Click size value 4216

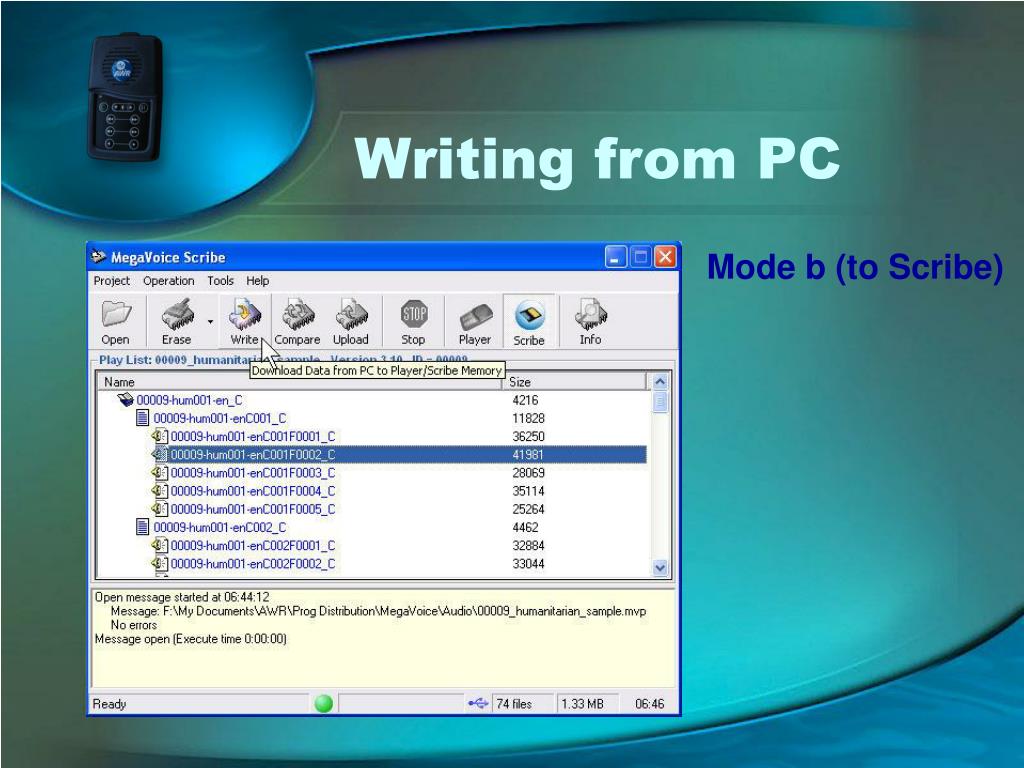[x=525, y=400]
